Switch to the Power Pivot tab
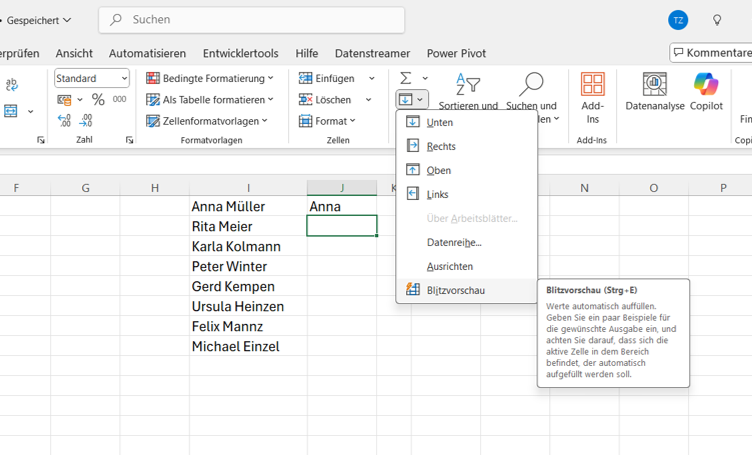This screenshot has height=455, width=752. click(x=456, y=53)
